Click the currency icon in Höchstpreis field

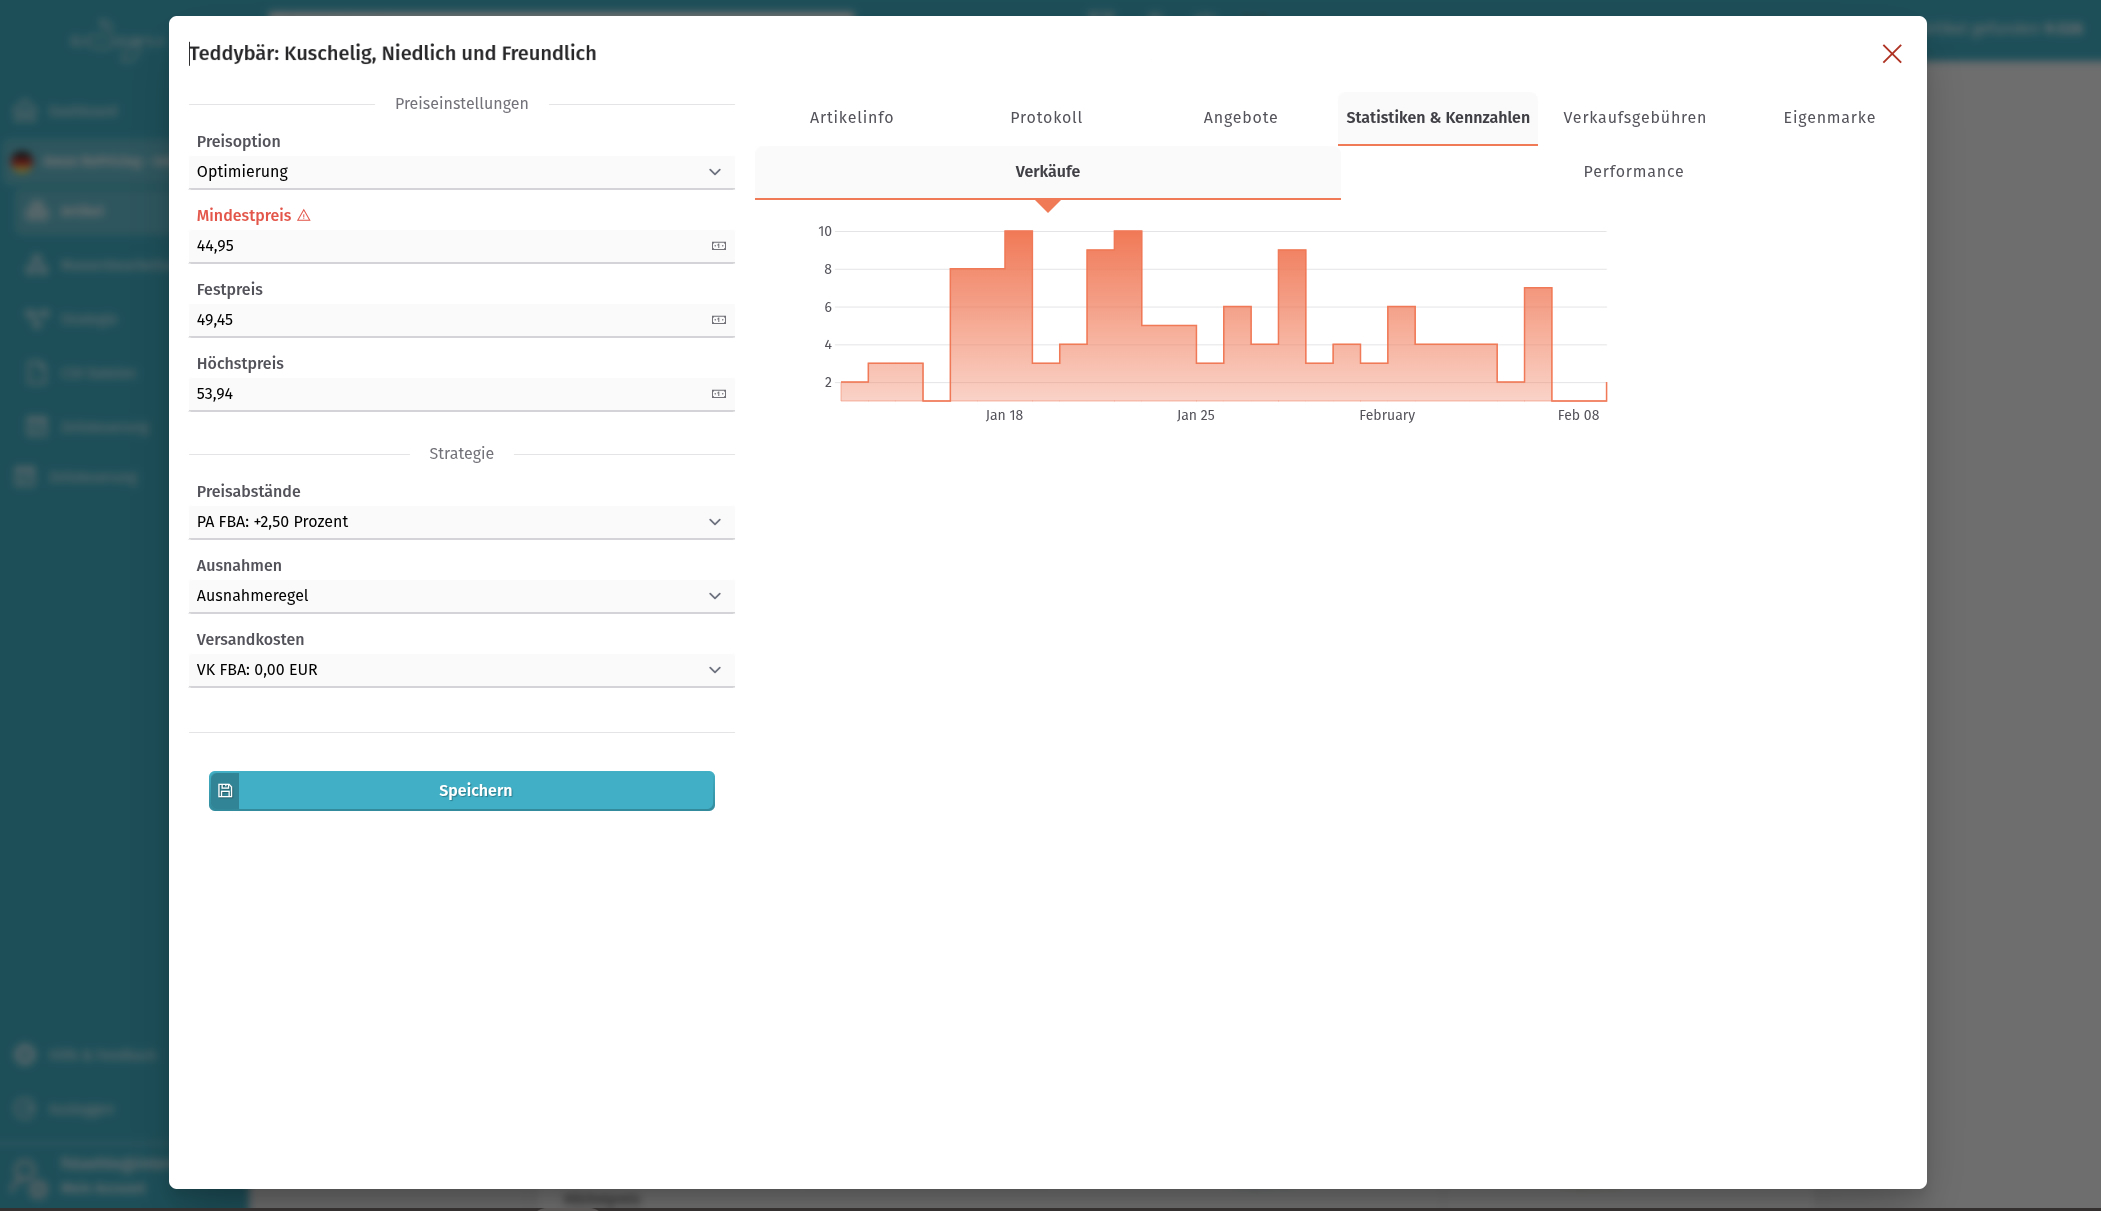point(718,394)
